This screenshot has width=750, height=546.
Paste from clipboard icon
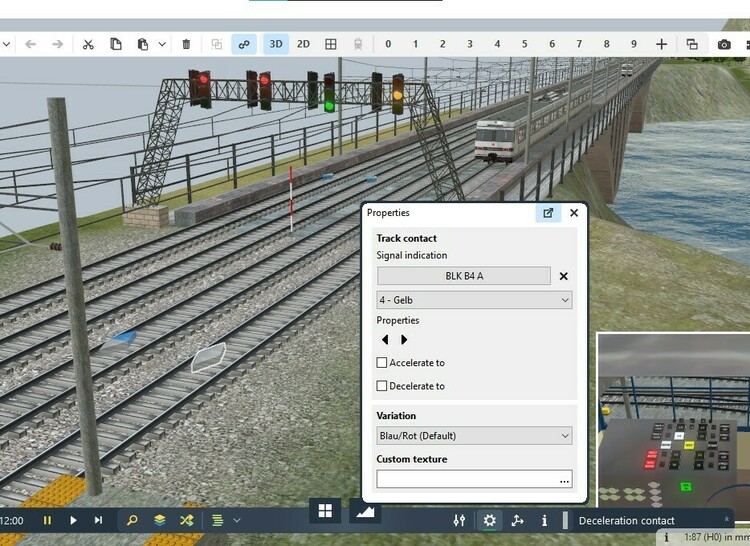(x=143, y=44)
